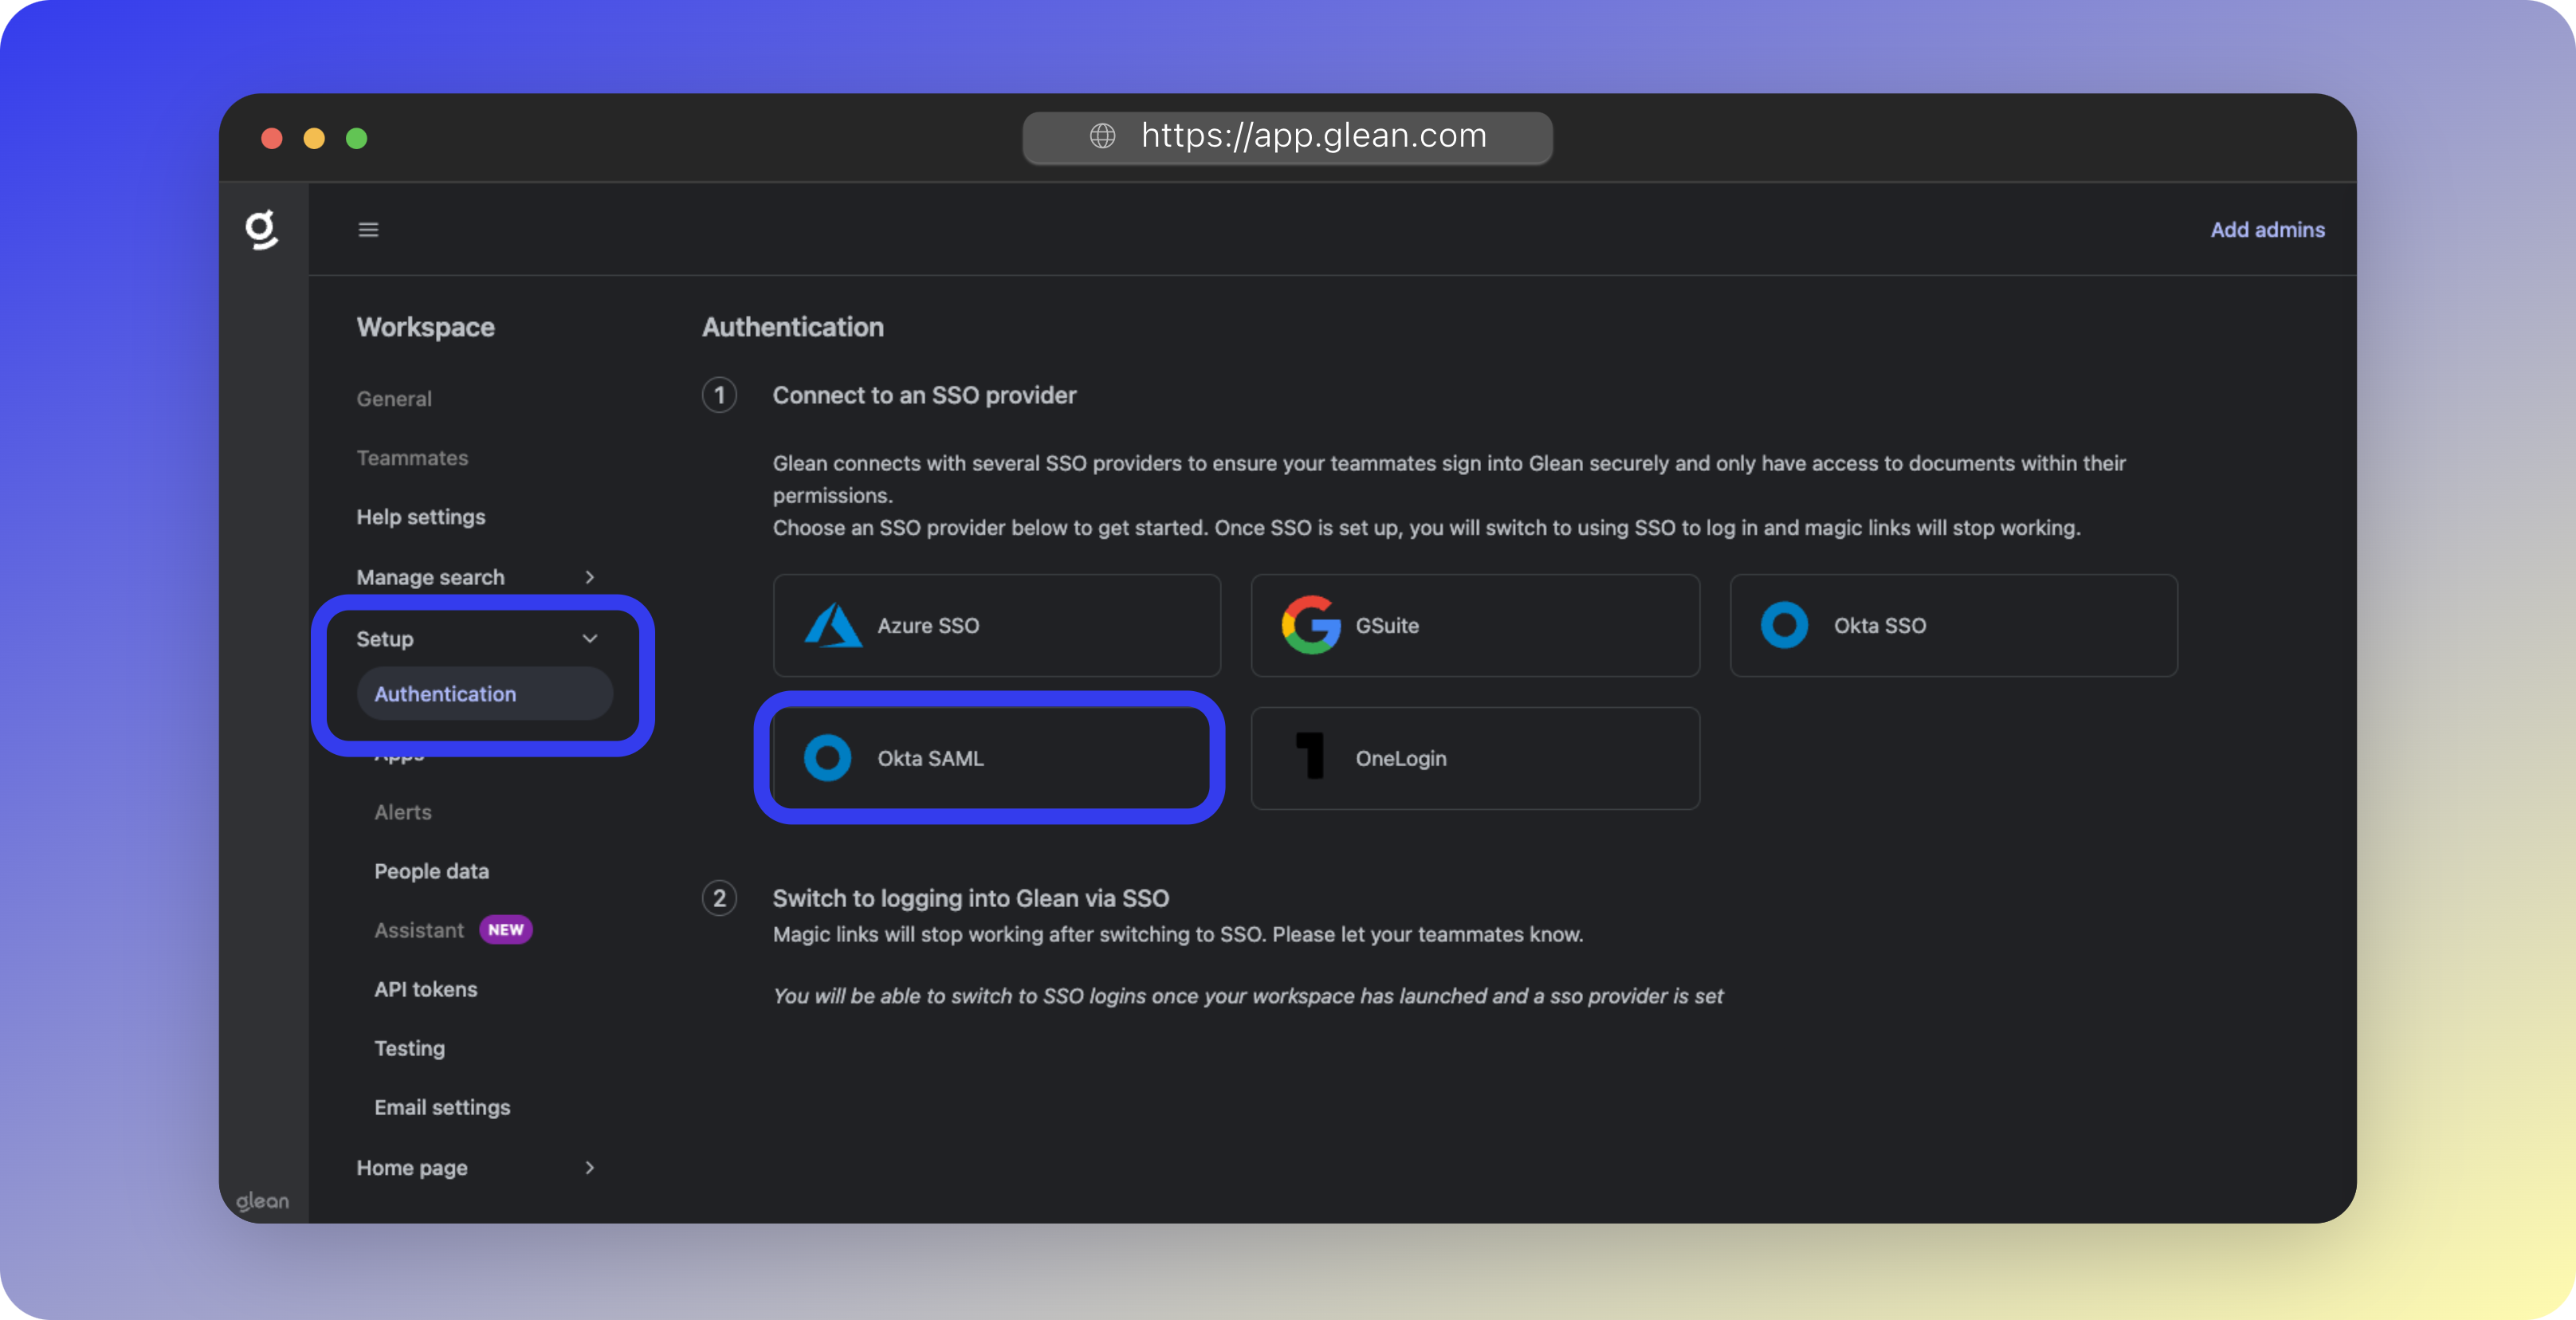This screenshot has height=1320, width=2576.
Task: Click the Glean logo icon
Action: pyautogui.click(x=262, y=229)
